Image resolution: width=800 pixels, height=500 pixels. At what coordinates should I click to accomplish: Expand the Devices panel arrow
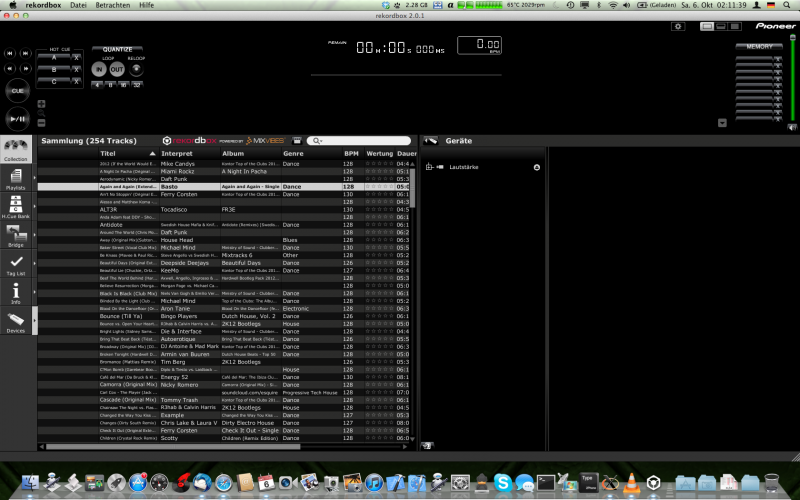click(x=35, y=321)
